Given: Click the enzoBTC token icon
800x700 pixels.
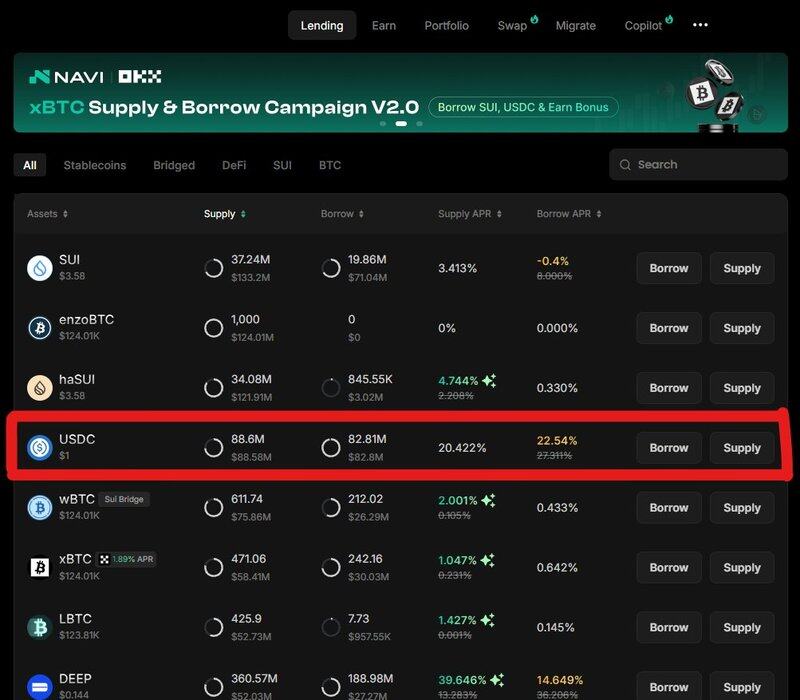Looking at the screenshot, I should [x=40, y=328].
